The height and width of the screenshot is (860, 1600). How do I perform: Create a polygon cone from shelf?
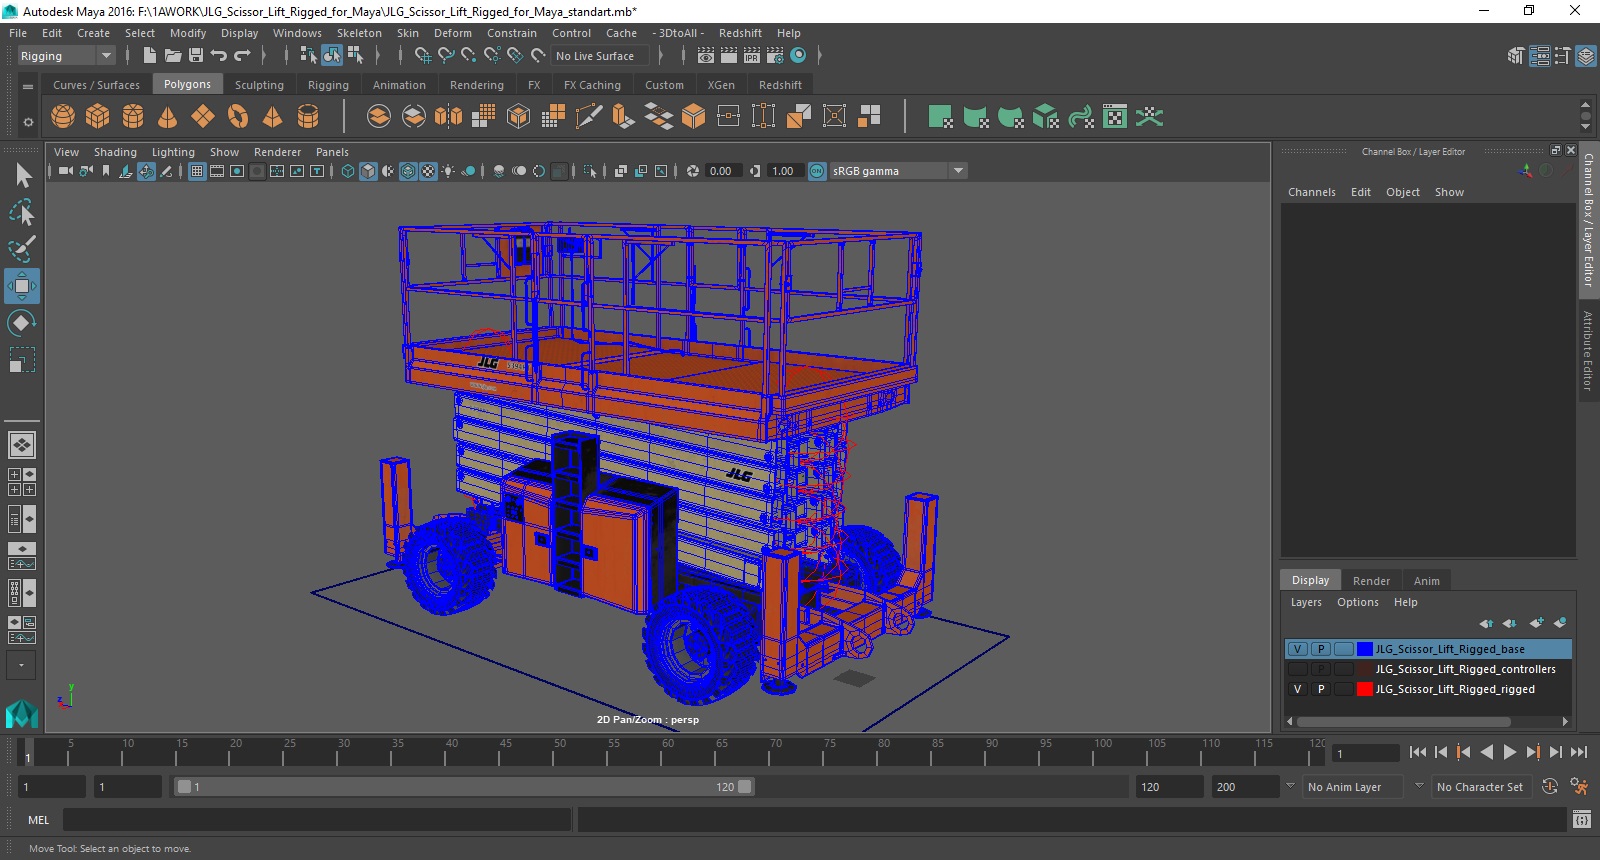pos(168,117)
